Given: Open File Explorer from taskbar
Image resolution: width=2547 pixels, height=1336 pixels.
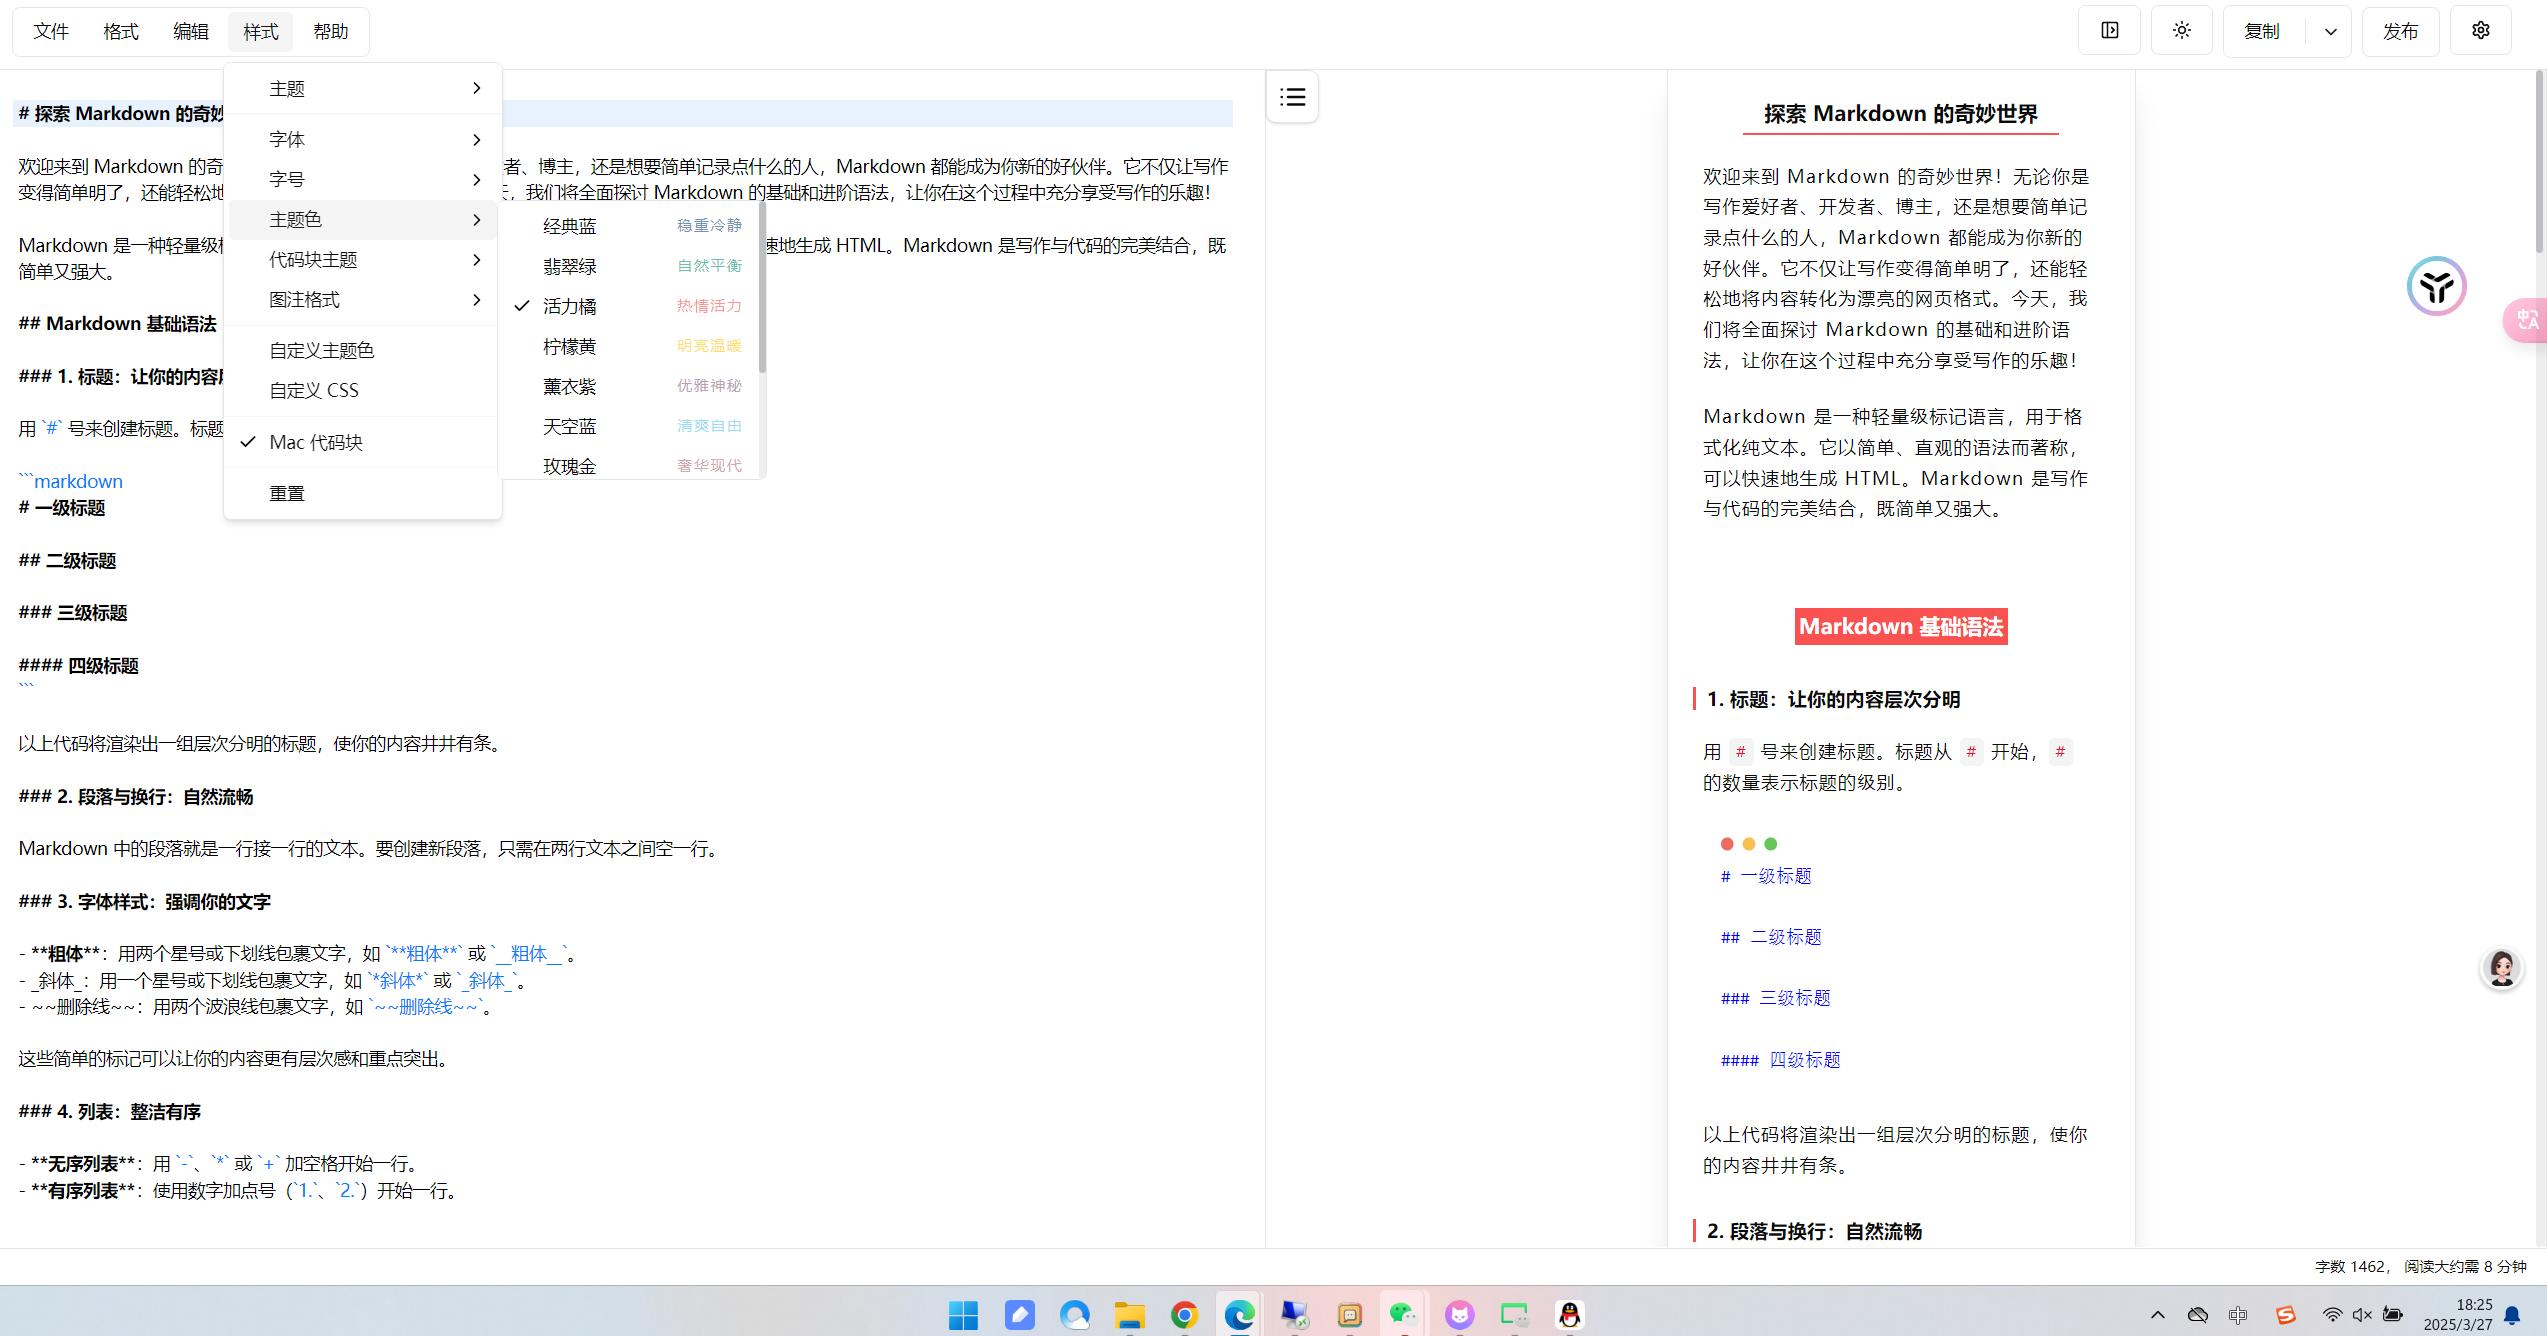Looking at the screenshot, I should (1129, 1315).
